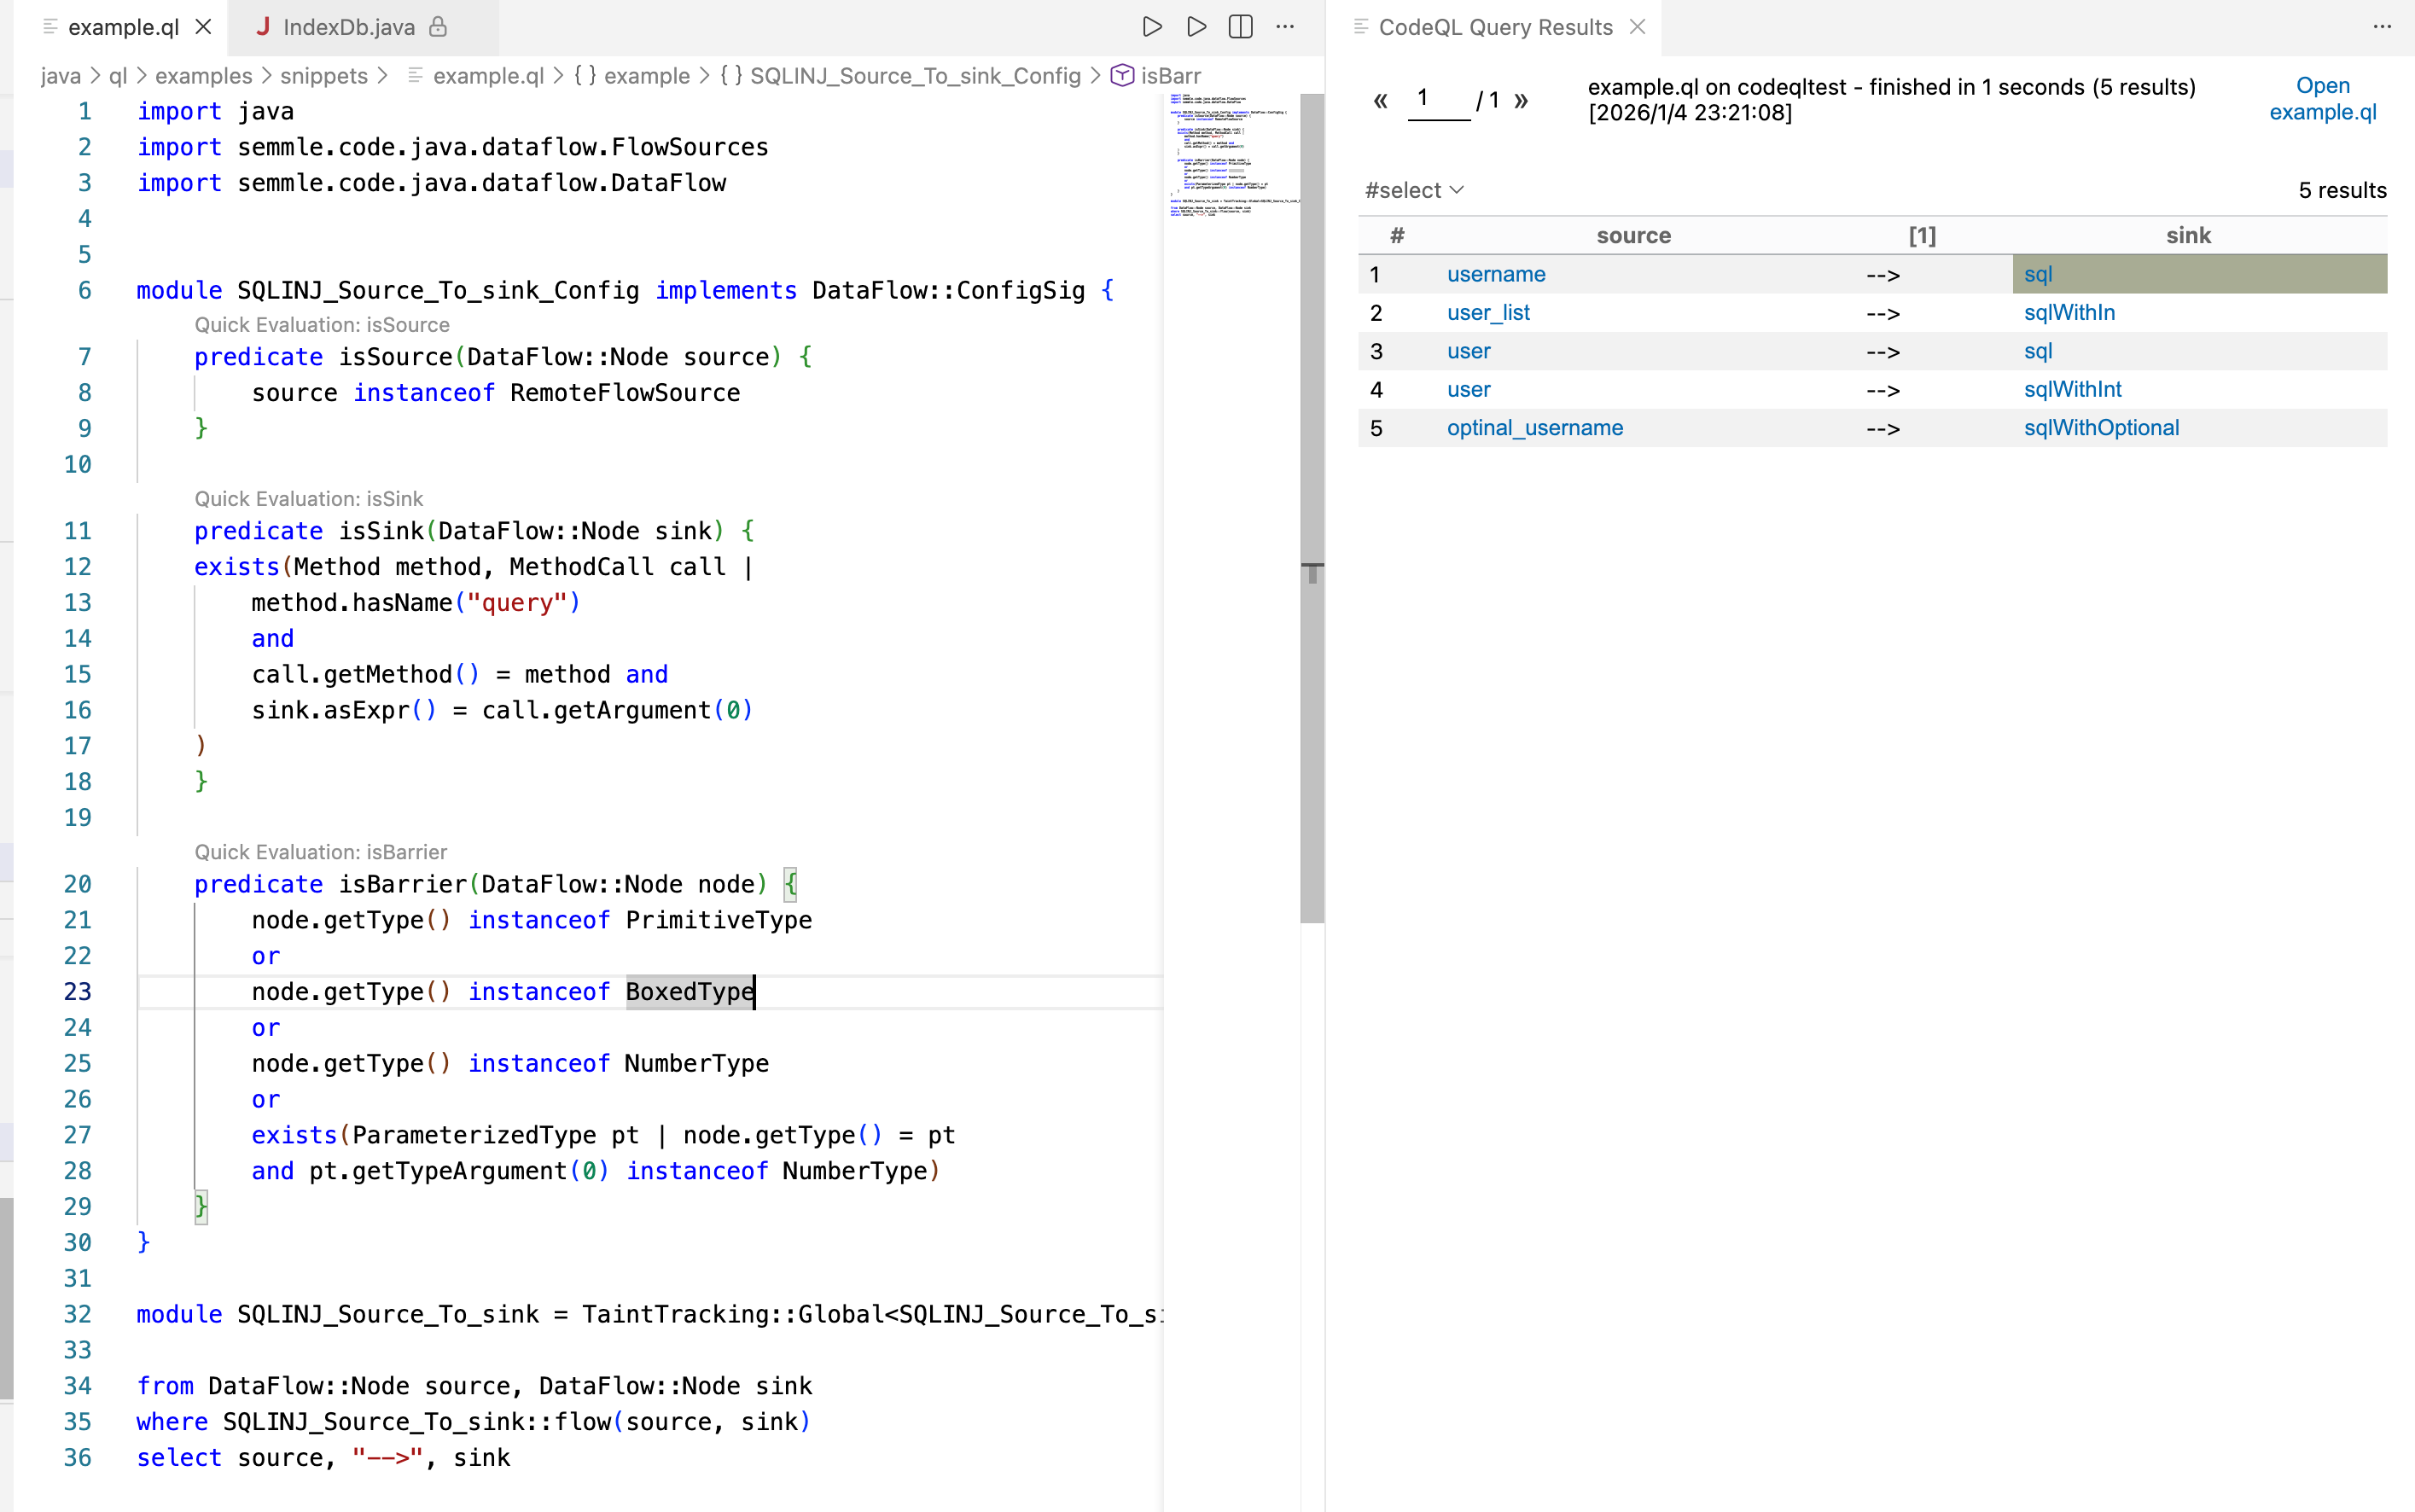Viewport: 2415px width, 1512px height.
Task: Open the snippets breadcrumb folder
Action: [323, 76]
